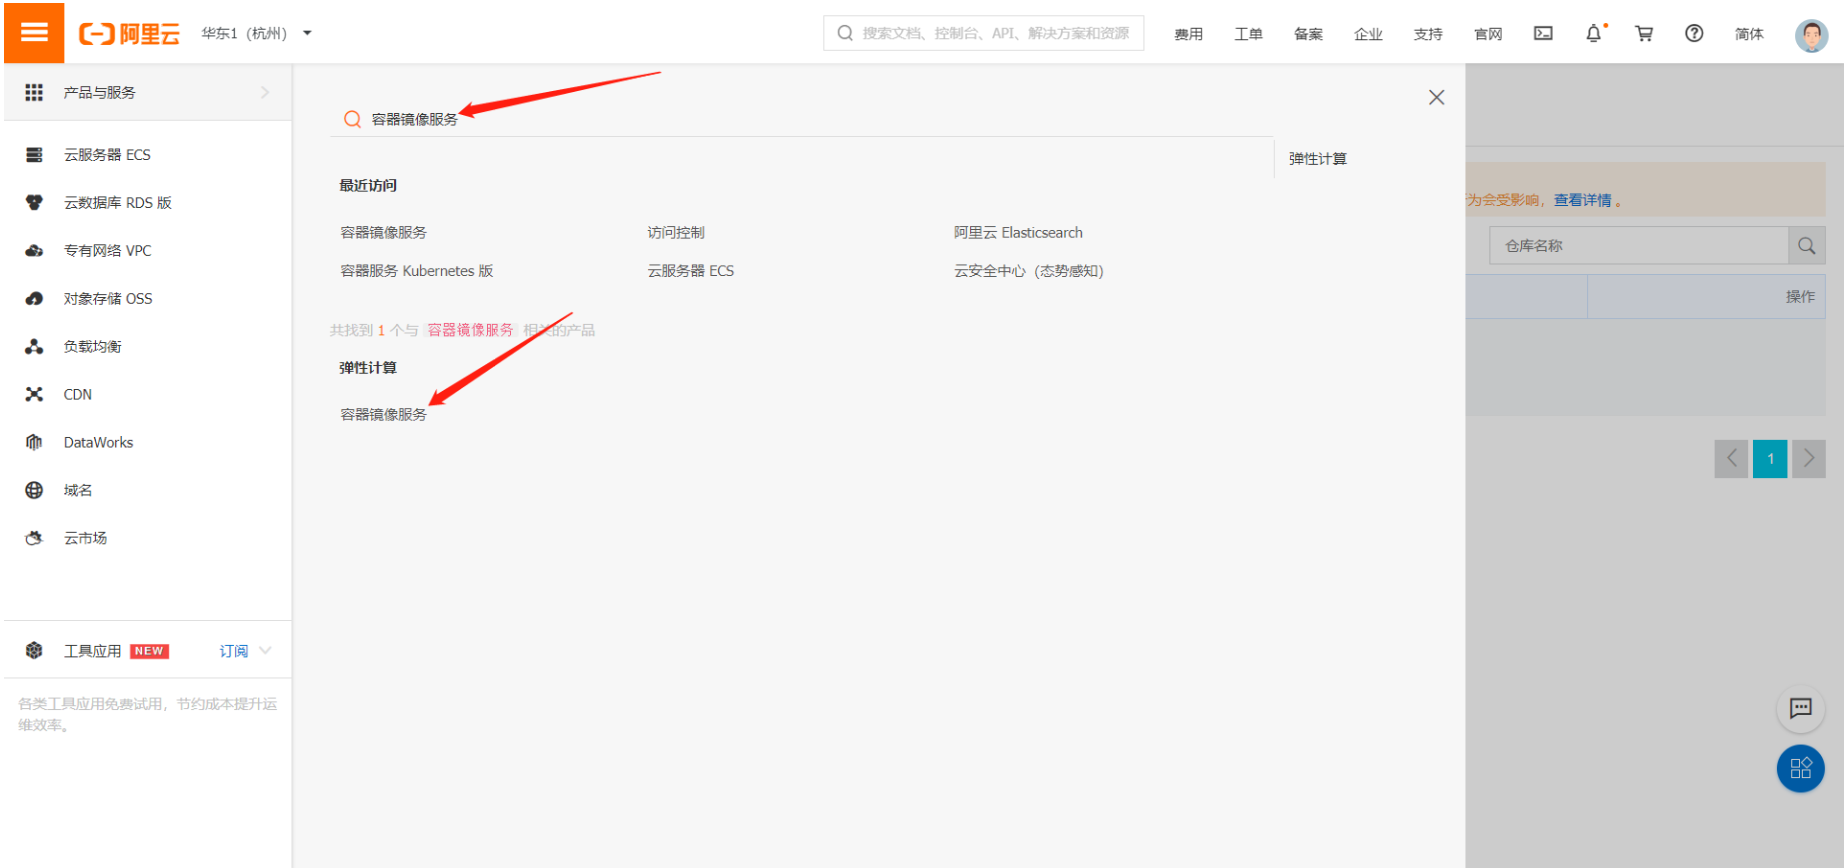
Task: Click the 域名 globe icon
Action: [x=34, y=490]
